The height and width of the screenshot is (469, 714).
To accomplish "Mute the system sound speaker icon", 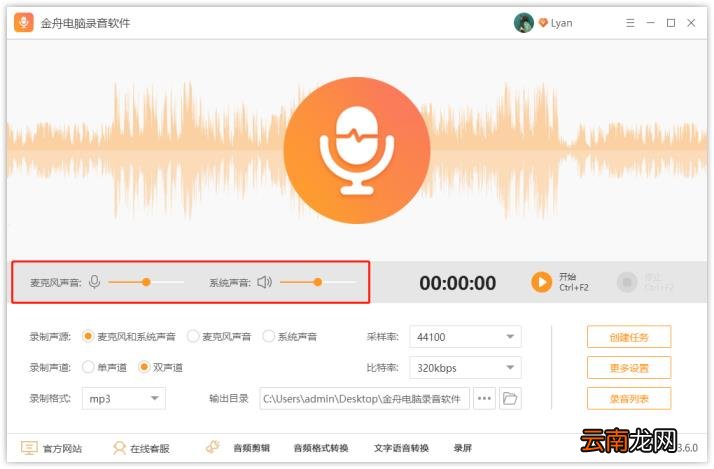I will [264, 282].
